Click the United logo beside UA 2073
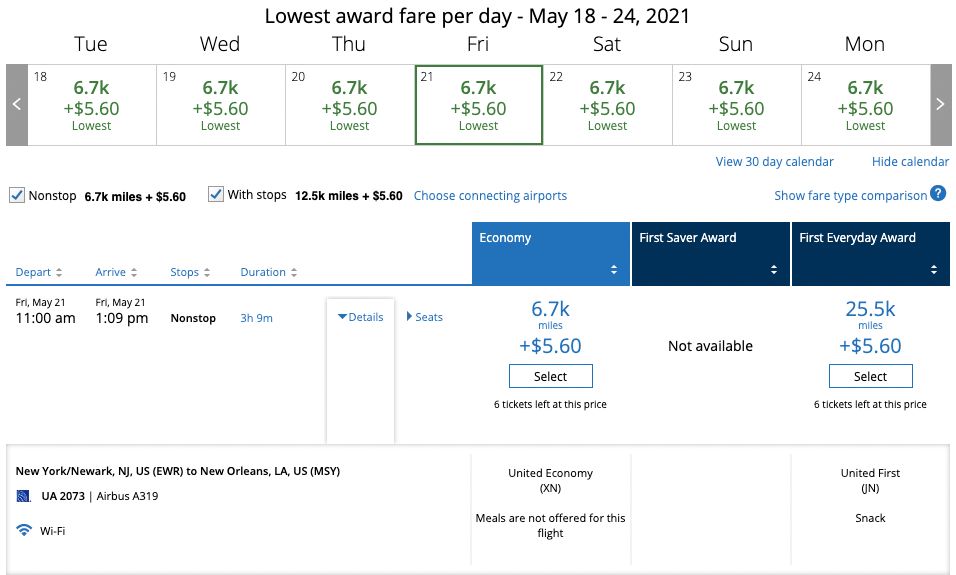 coord(24,496)
